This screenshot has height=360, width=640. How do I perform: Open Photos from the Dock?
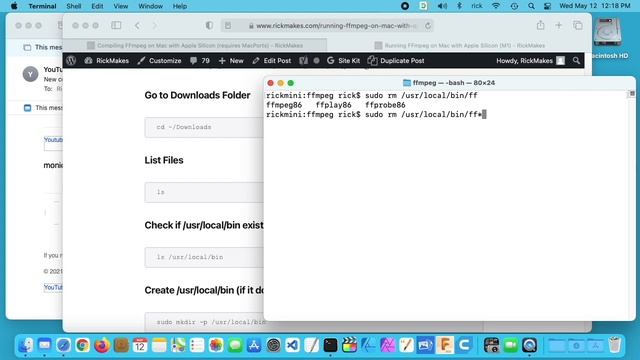click(x=216, y=345)
